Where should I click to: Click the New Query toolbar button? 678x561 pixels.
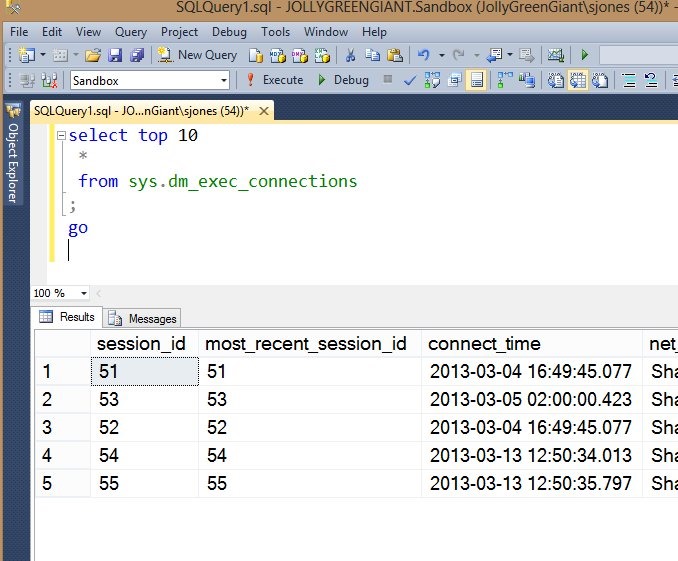click(x=200, y=55)
